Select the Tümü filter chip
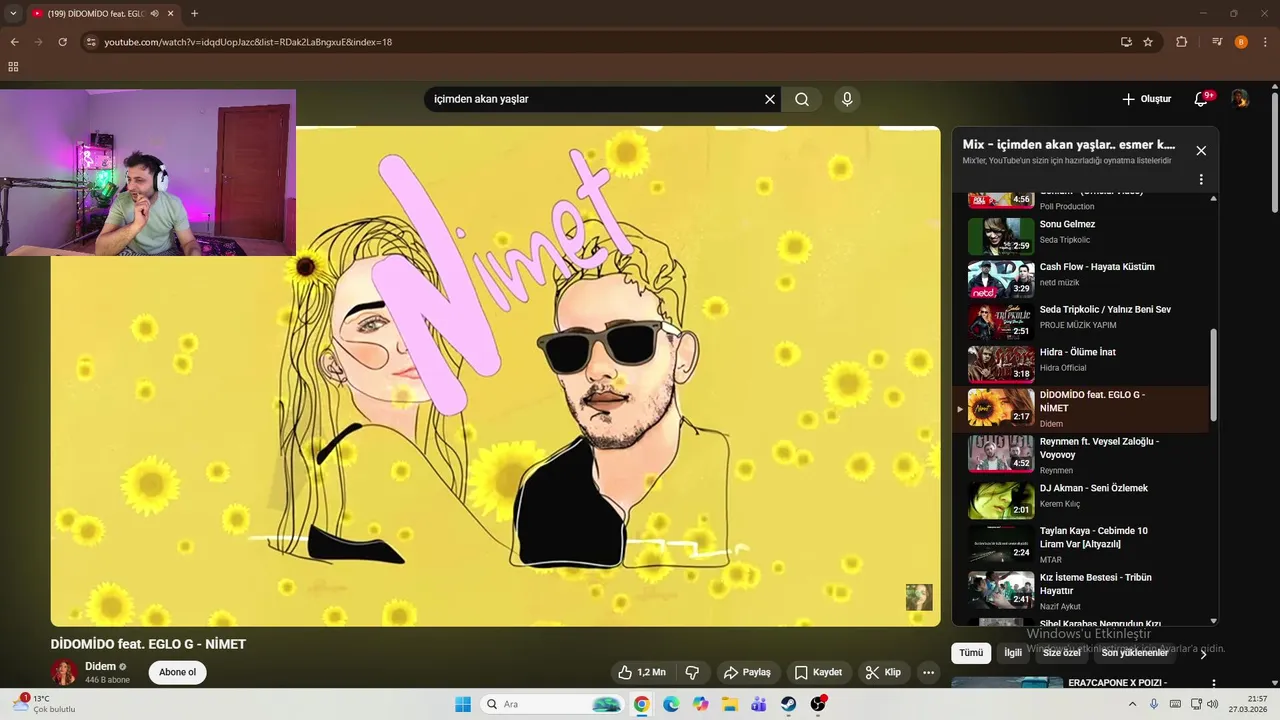This screenshot has height=720, width=1280. point(971,653)
